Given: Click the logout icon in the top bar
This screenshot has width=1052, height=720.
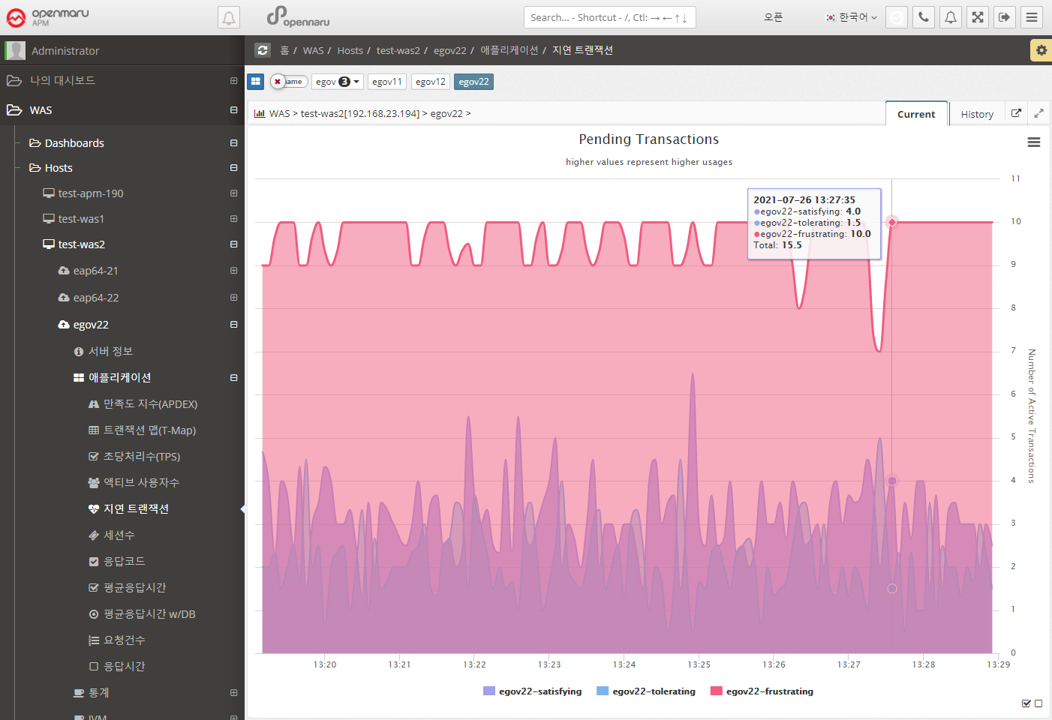Looking at the screenshot, I should pos(1004,17).
